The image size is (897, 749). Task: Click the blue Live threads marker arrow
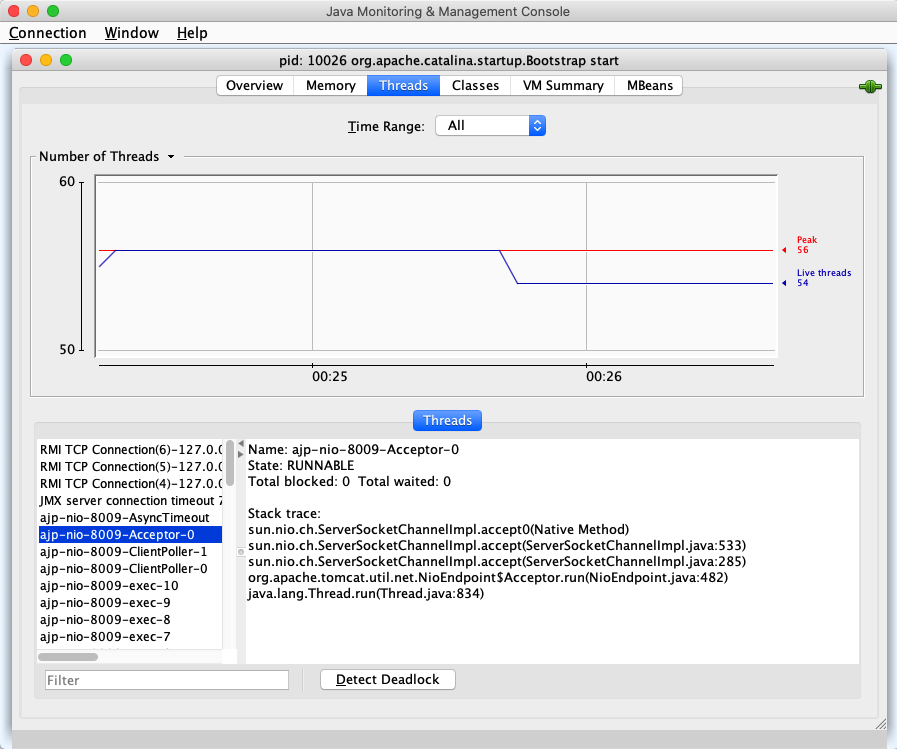[x=785, y=283]
